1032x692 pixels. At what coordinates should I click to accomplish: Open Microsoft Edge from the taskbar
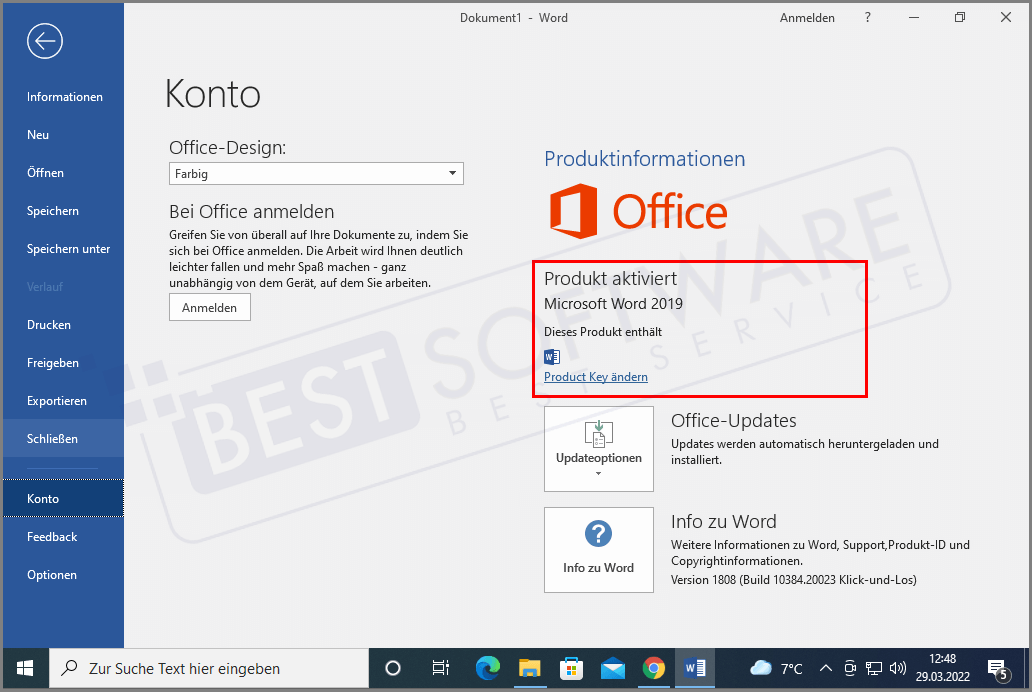488,668
